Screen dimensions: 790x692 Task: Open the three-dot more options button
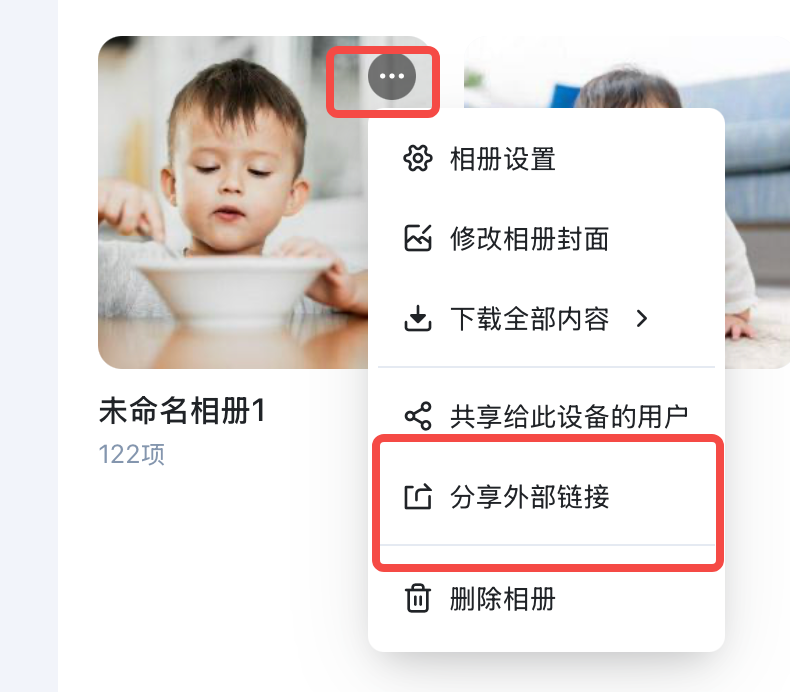pos(391,76)
